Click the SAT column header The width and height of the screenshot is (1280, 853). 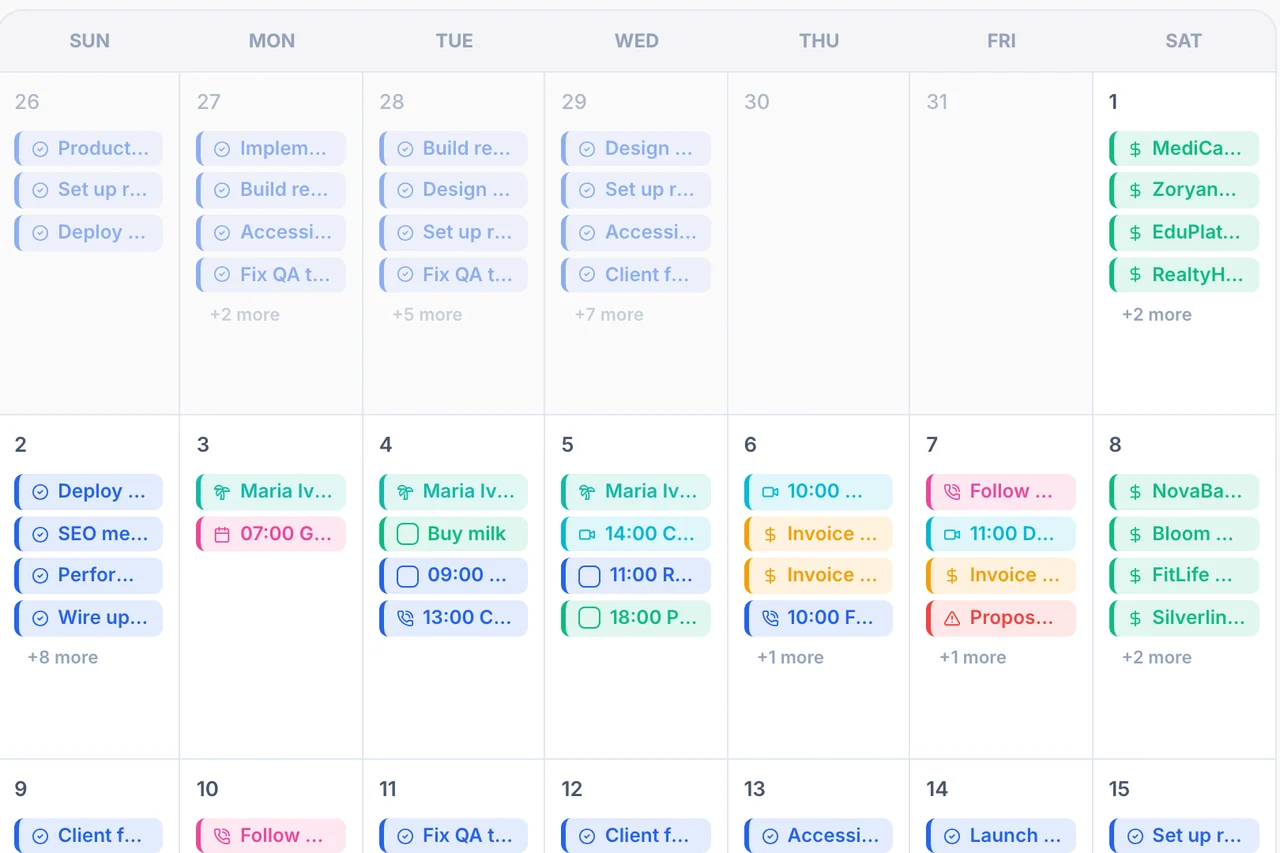1184,41
